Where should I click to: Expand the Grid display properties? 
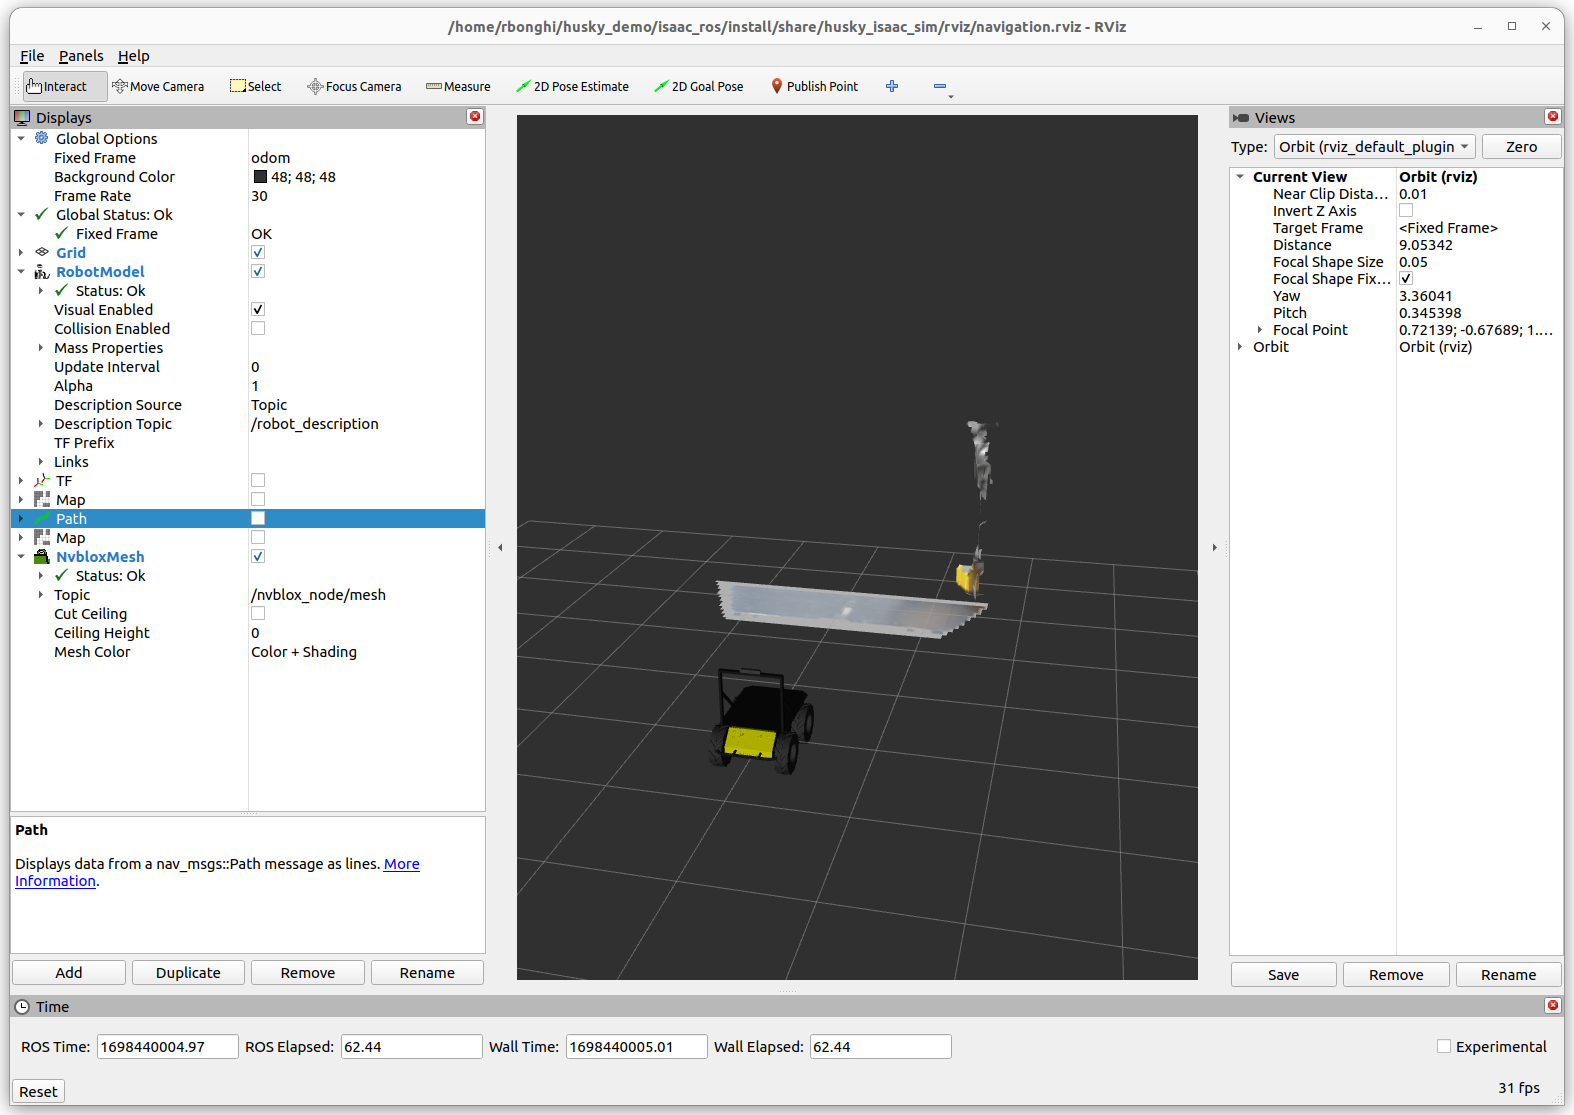[x=21, y=252]
